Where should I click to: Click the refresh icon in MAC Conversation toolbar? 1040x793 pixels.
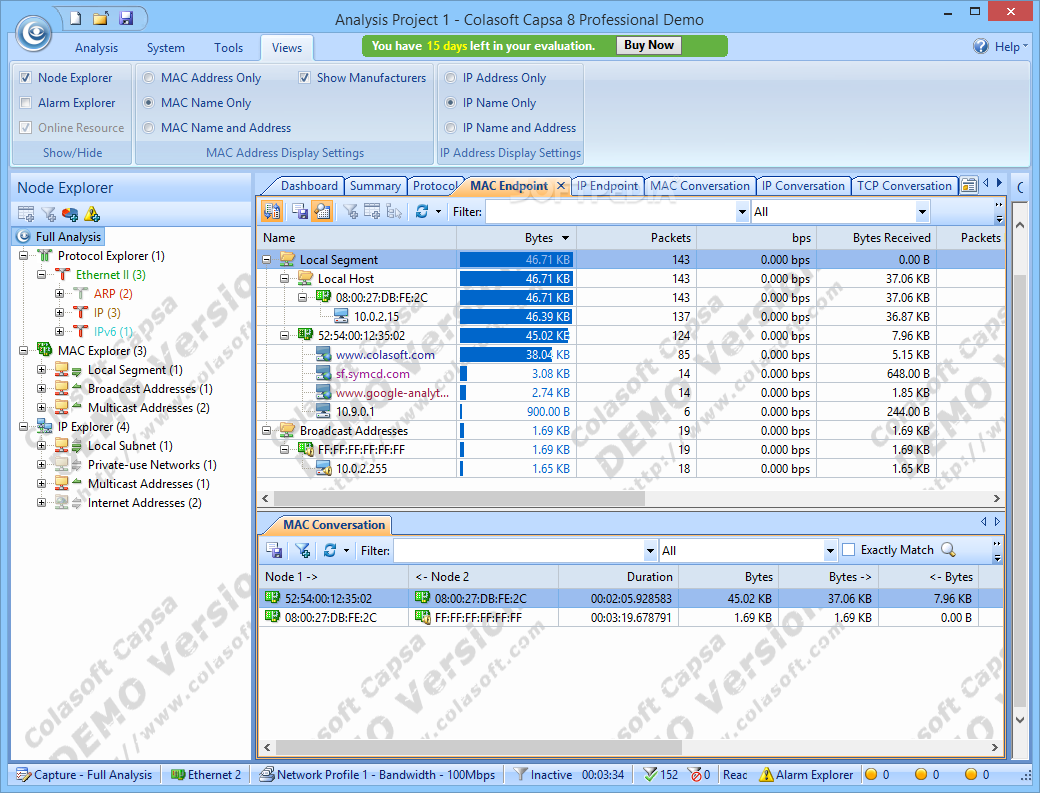[330, 550]
